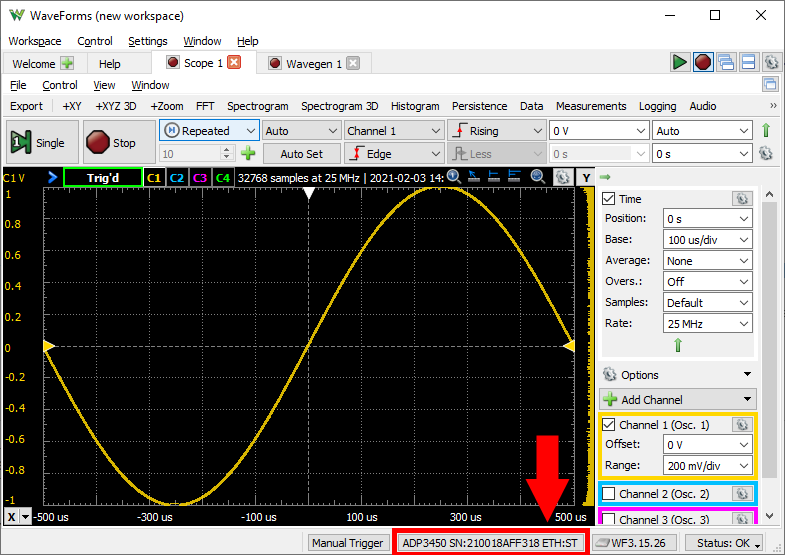785x555 pixels.
Task: Click the X cursor icon in the plot toolbar
Action: [x=494, y=176]
